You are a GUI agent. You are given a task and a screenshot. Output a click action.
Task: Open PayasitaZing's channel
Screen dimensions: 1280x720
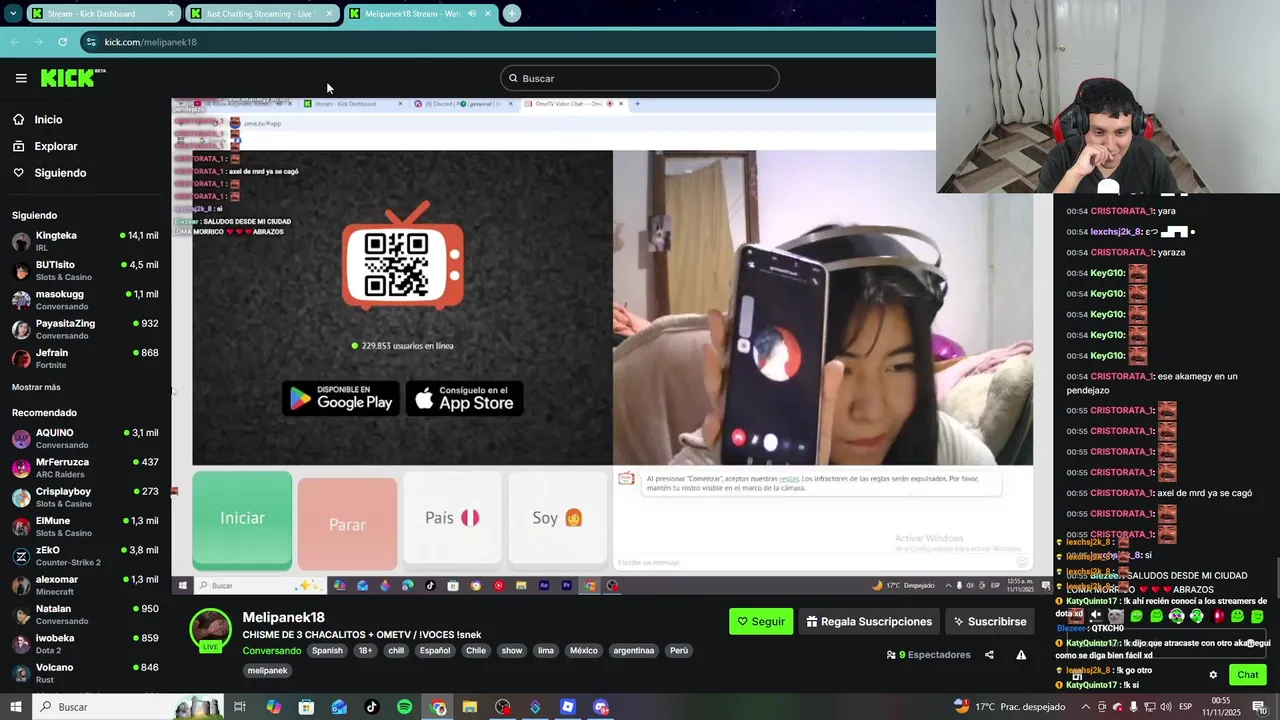tap(85, 329)
